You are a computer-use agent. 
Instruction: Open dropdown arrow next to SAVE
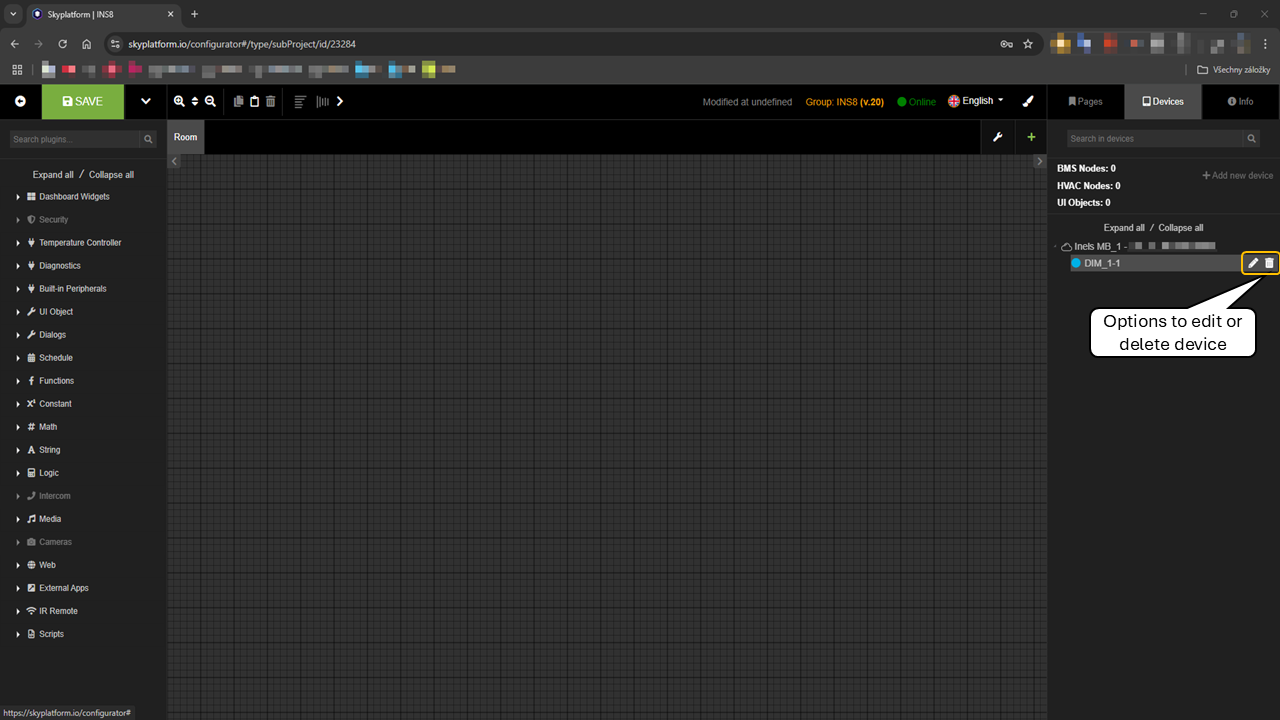pos(145,101)
